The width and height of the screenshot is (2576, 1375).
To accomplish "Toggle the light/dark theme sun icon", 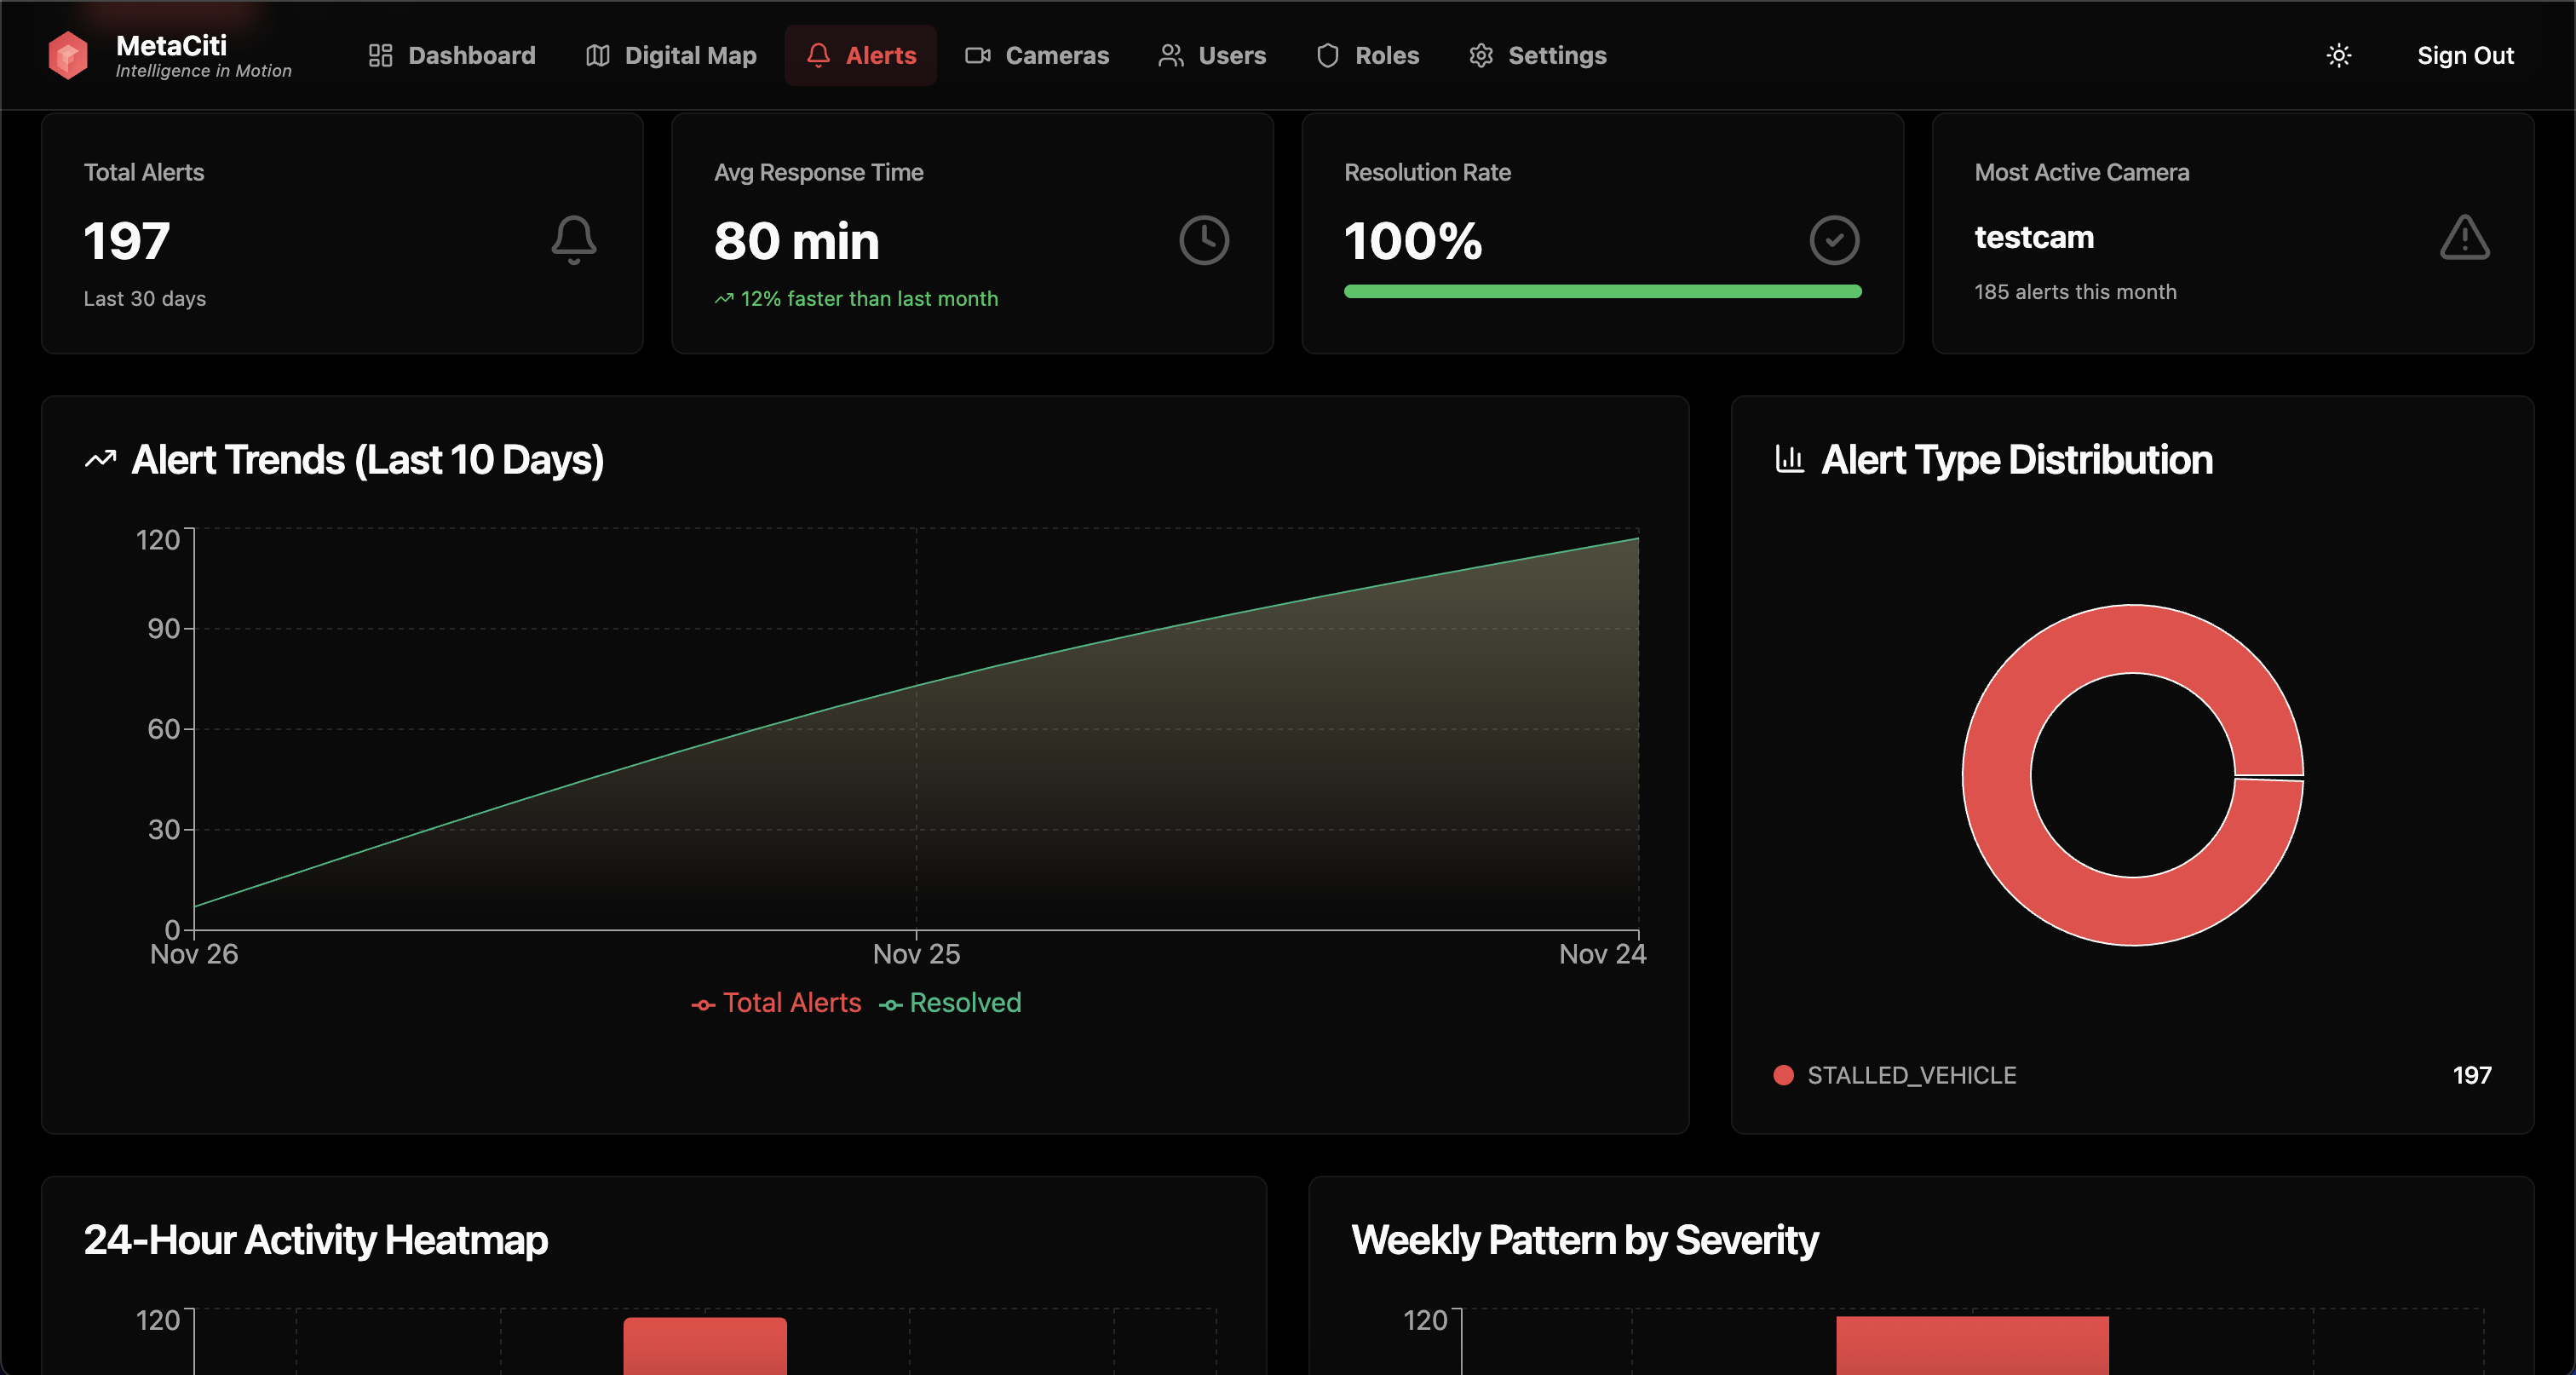I will point(2338,55).
